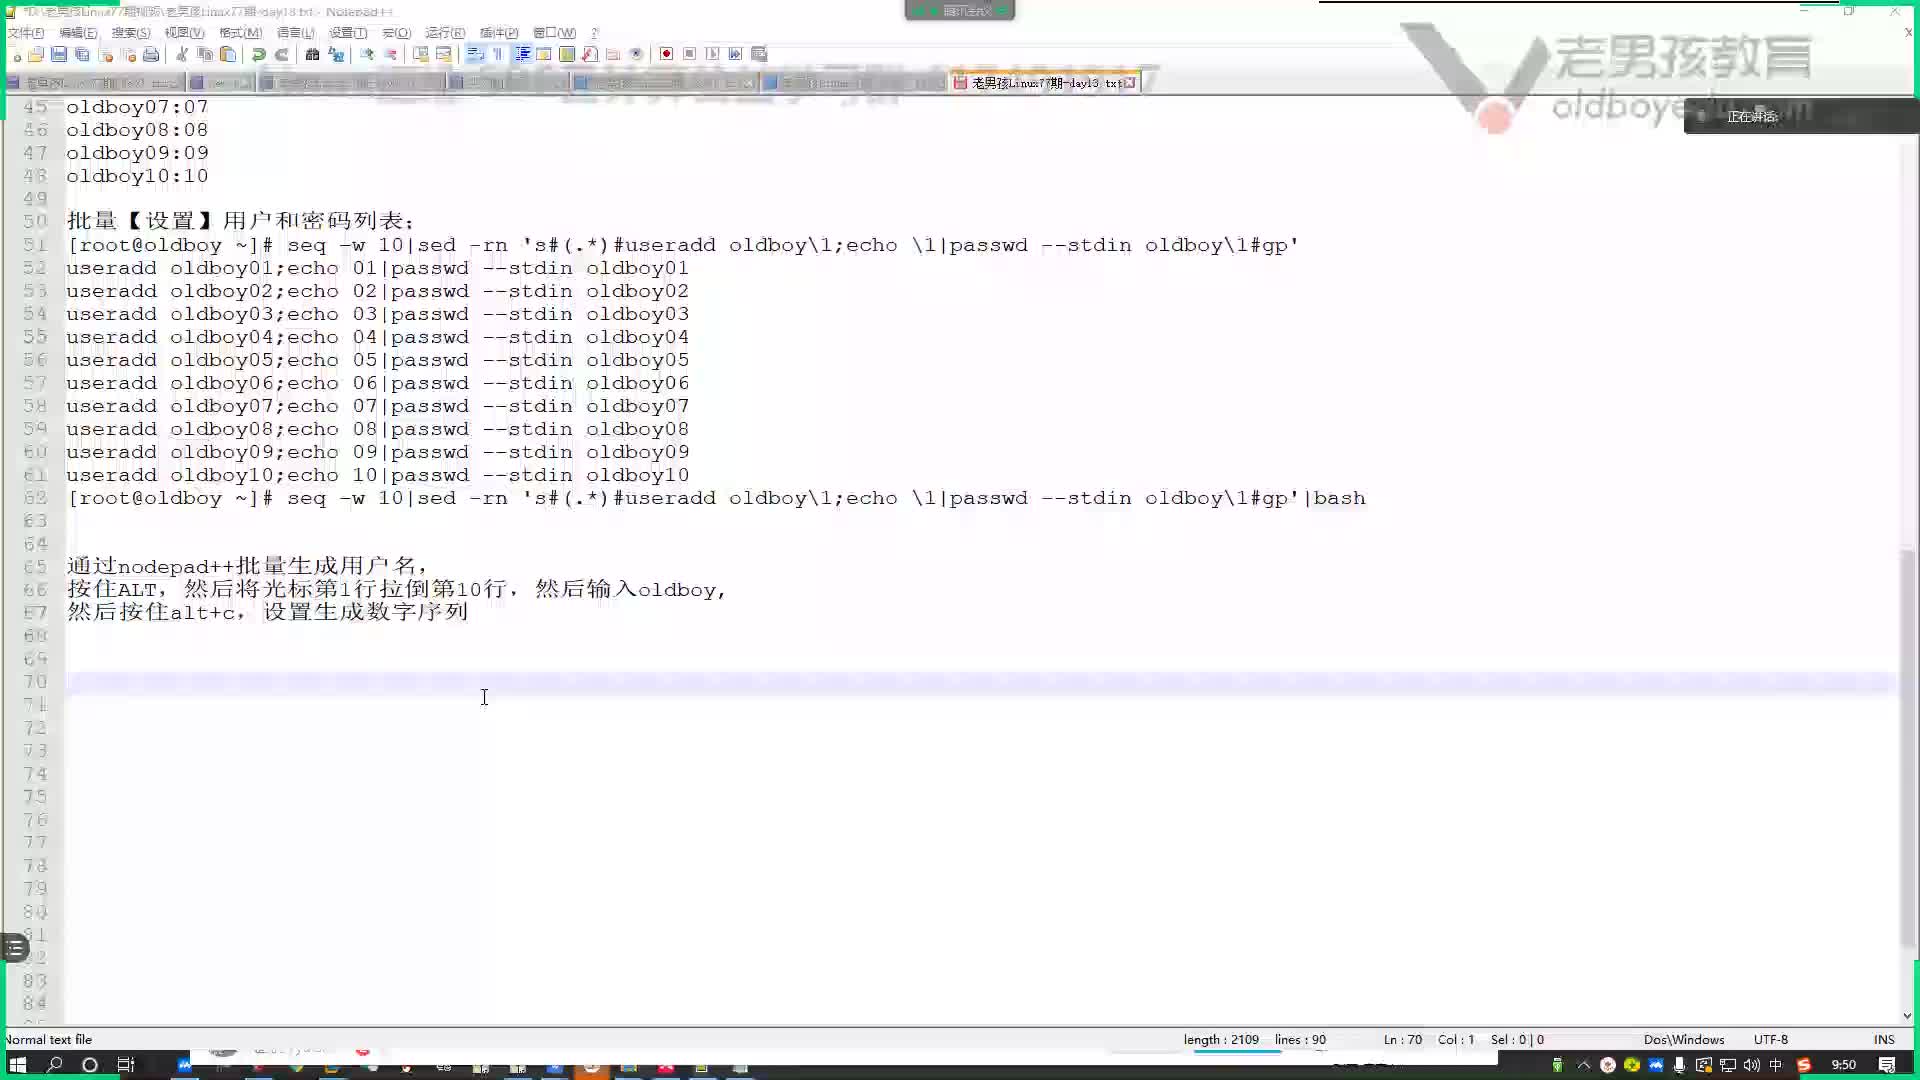Click the Save Recorded Macro icon
The image size is (1920, 1080).
tap(759, 54)
